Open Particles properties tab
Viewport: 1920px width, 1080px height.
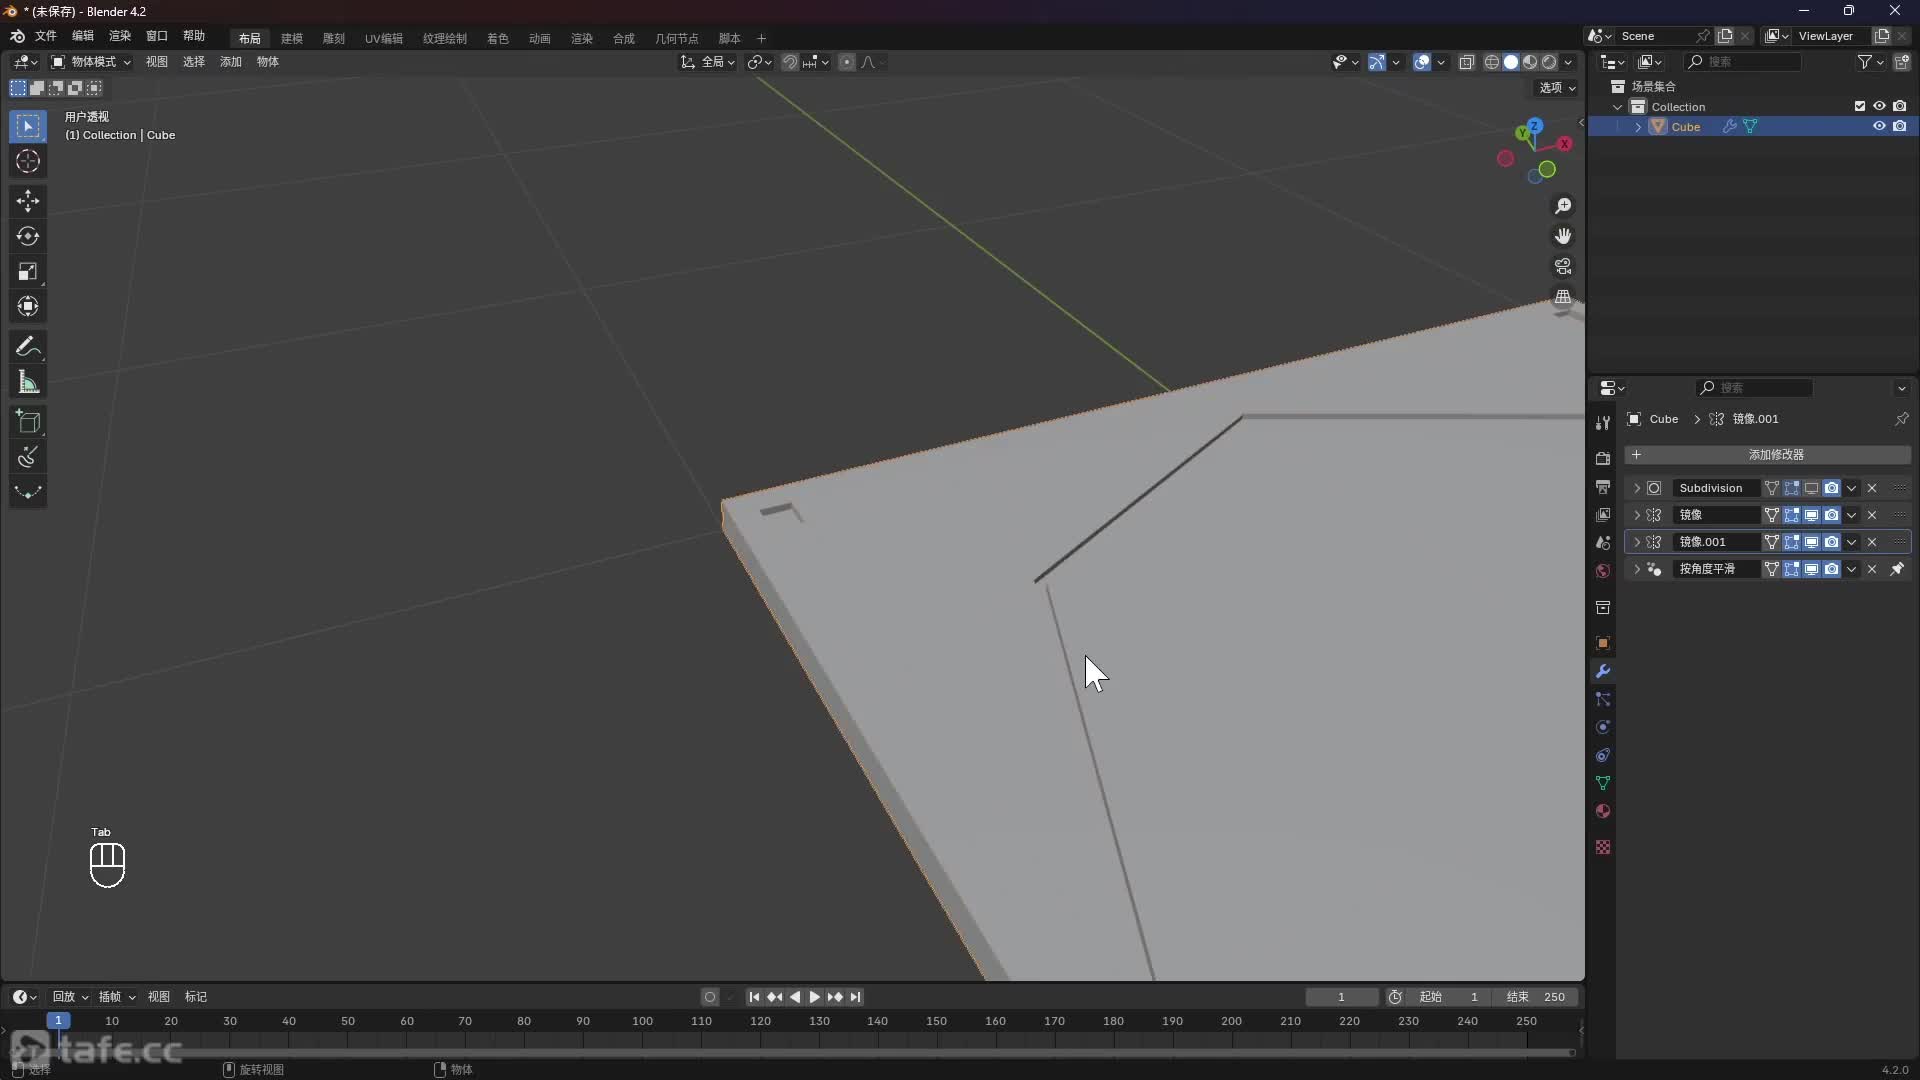coord(1603,699)
